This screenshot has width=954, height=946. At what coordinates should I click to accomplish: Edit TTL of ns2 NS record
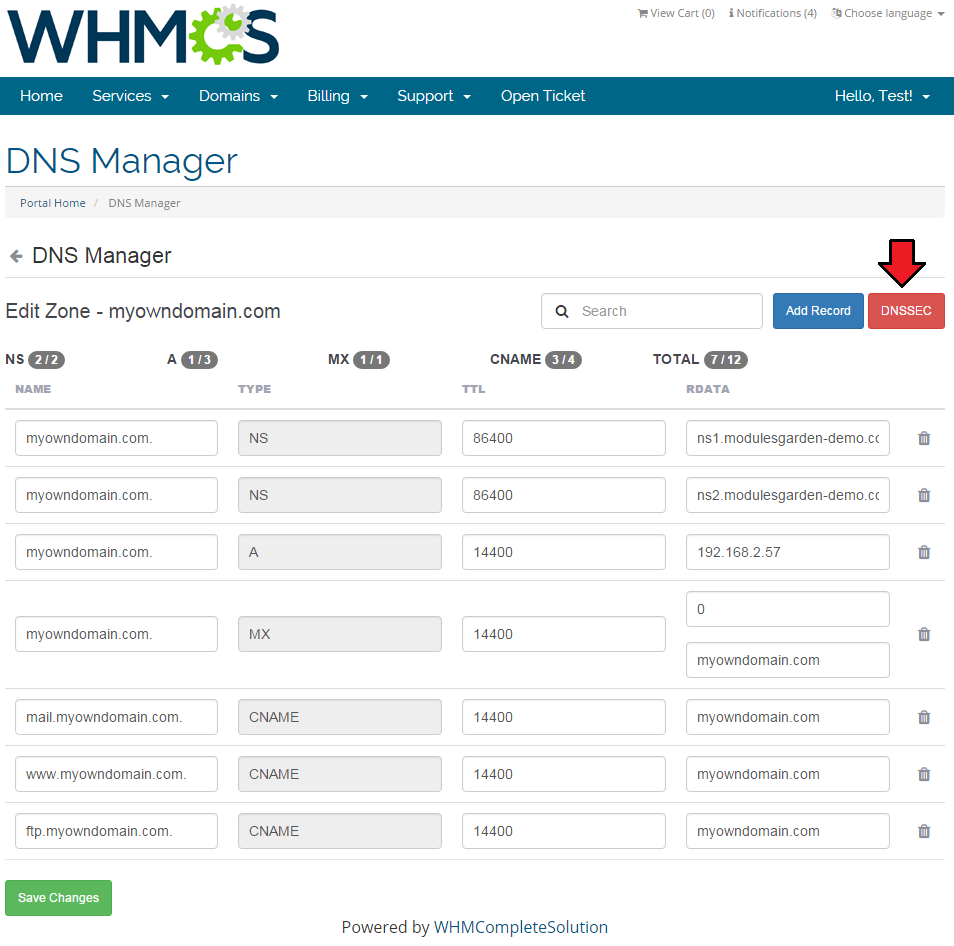(x=563, y=495)
